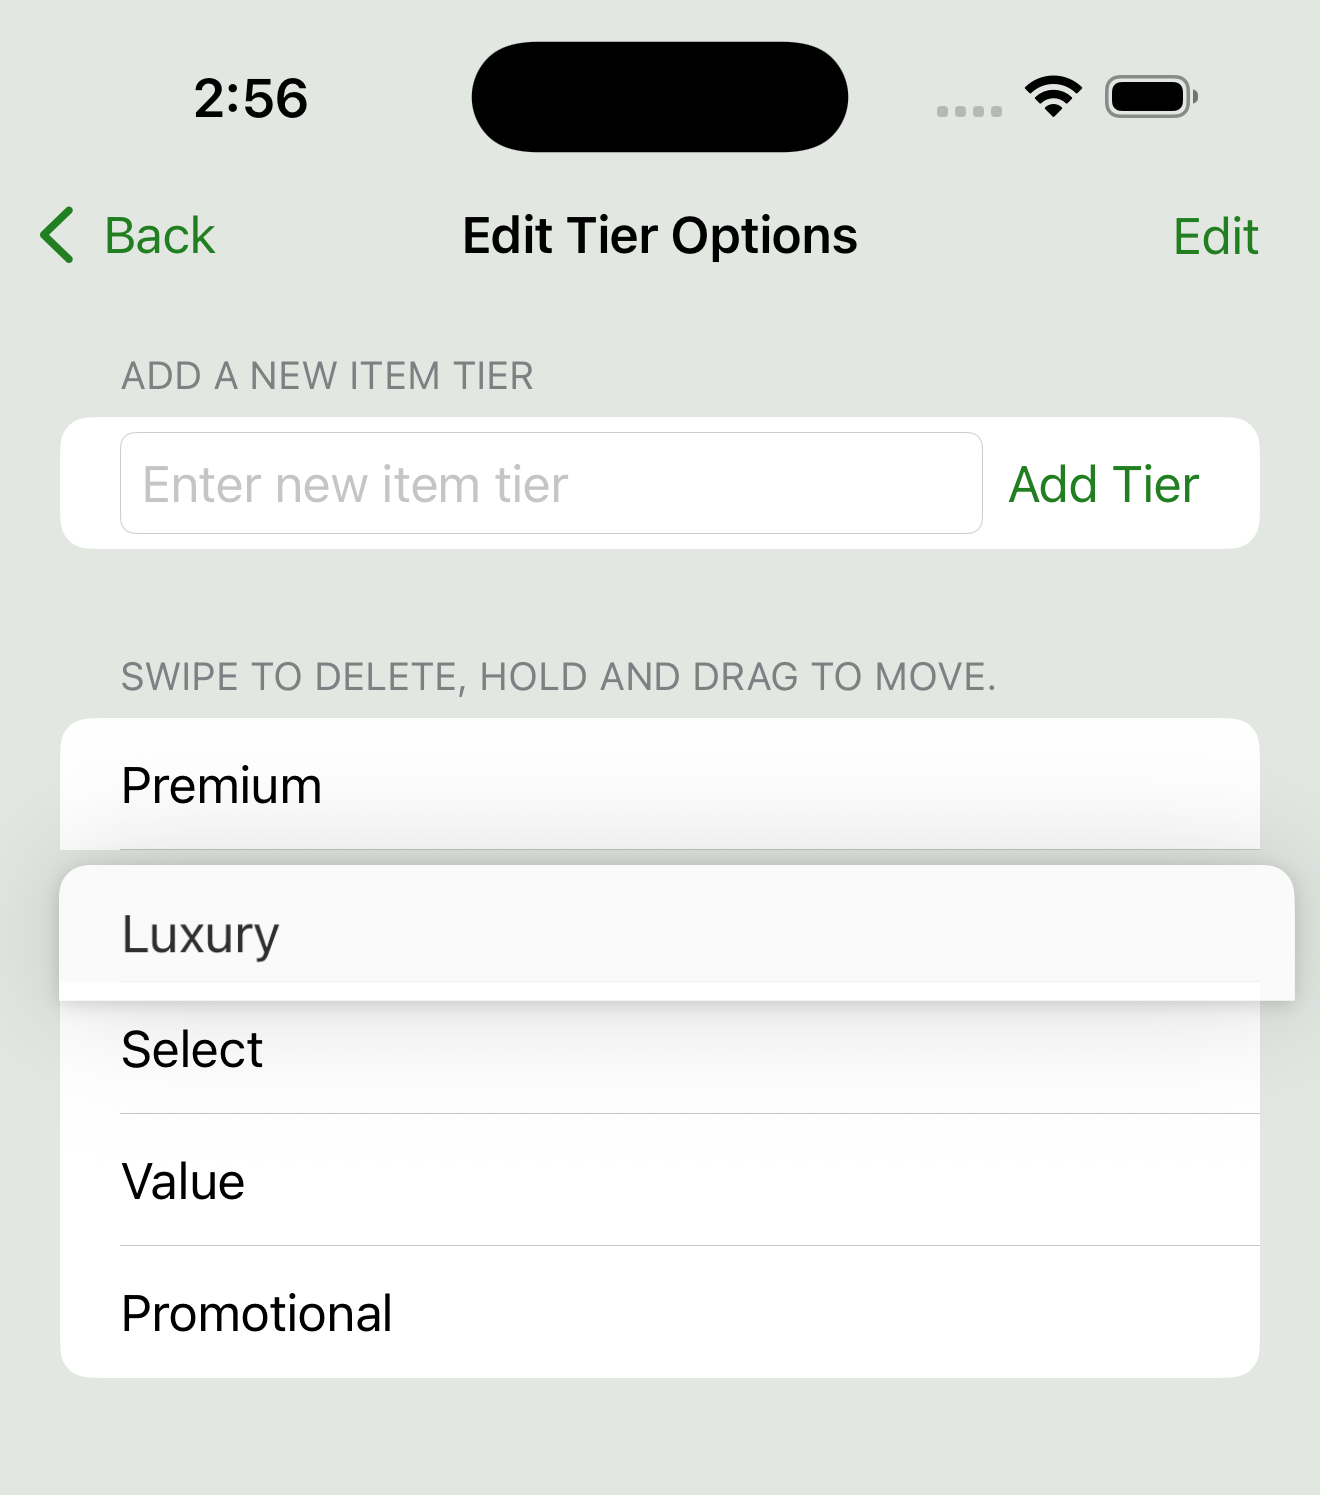
Task: Tap the 2:56 clock in status bar
Action: 251,99
